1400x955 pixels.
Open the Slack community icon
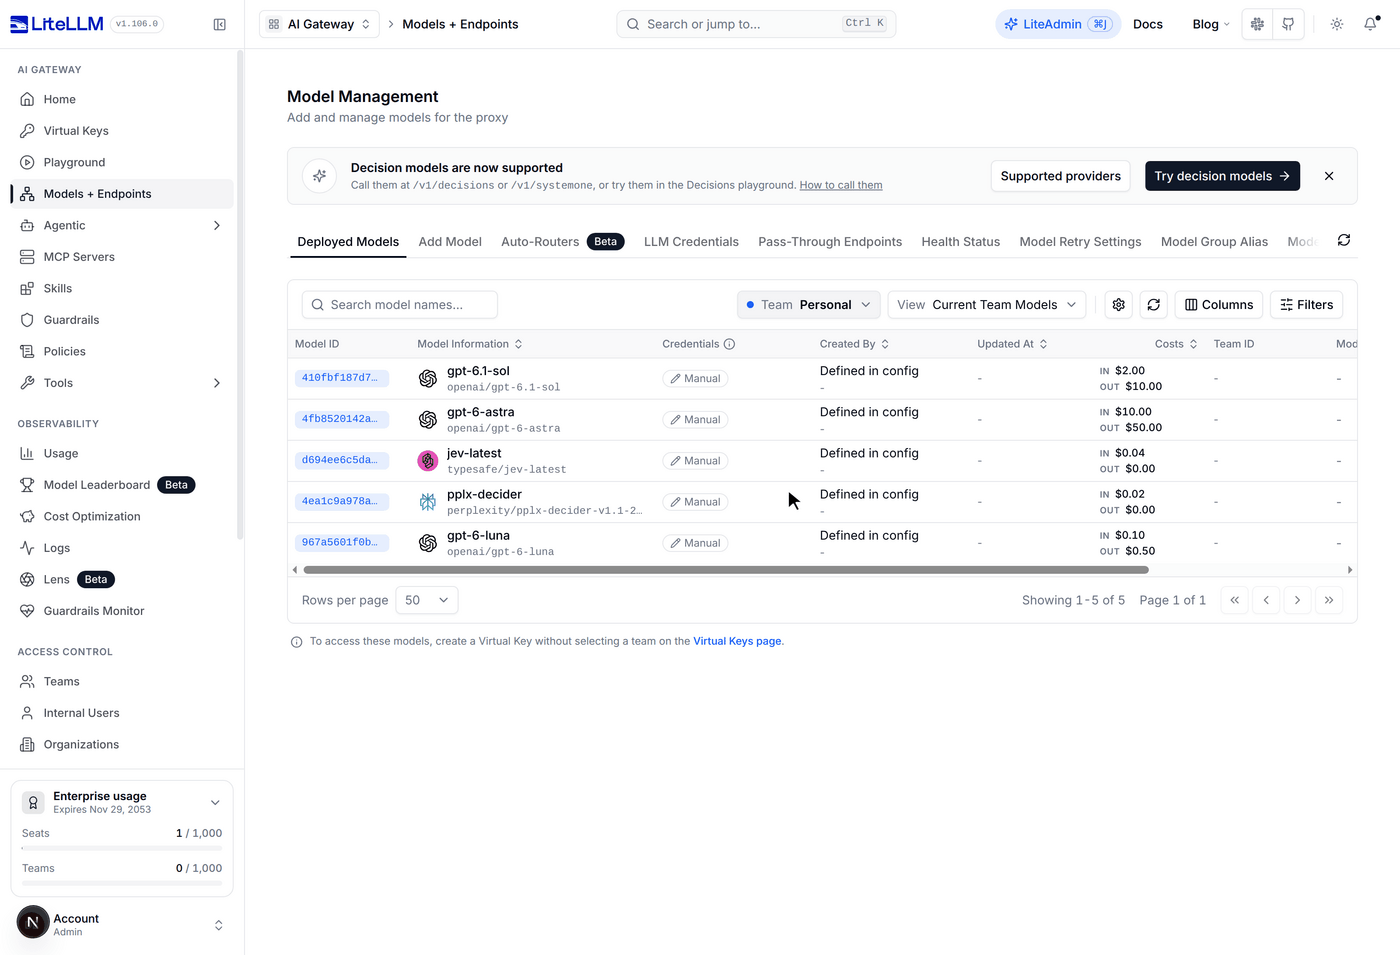click(x=1257, y=24)
